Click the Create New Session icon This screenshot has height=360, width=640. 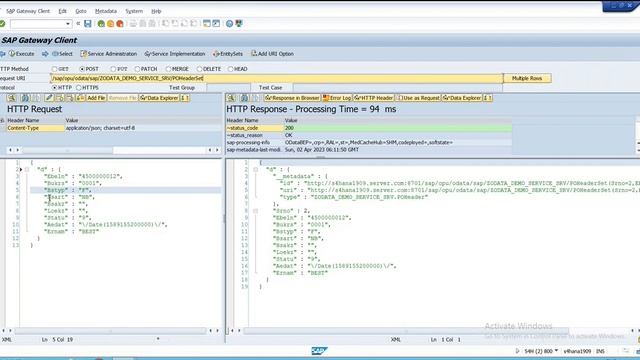pyautogui.click(x=207, y=24)
